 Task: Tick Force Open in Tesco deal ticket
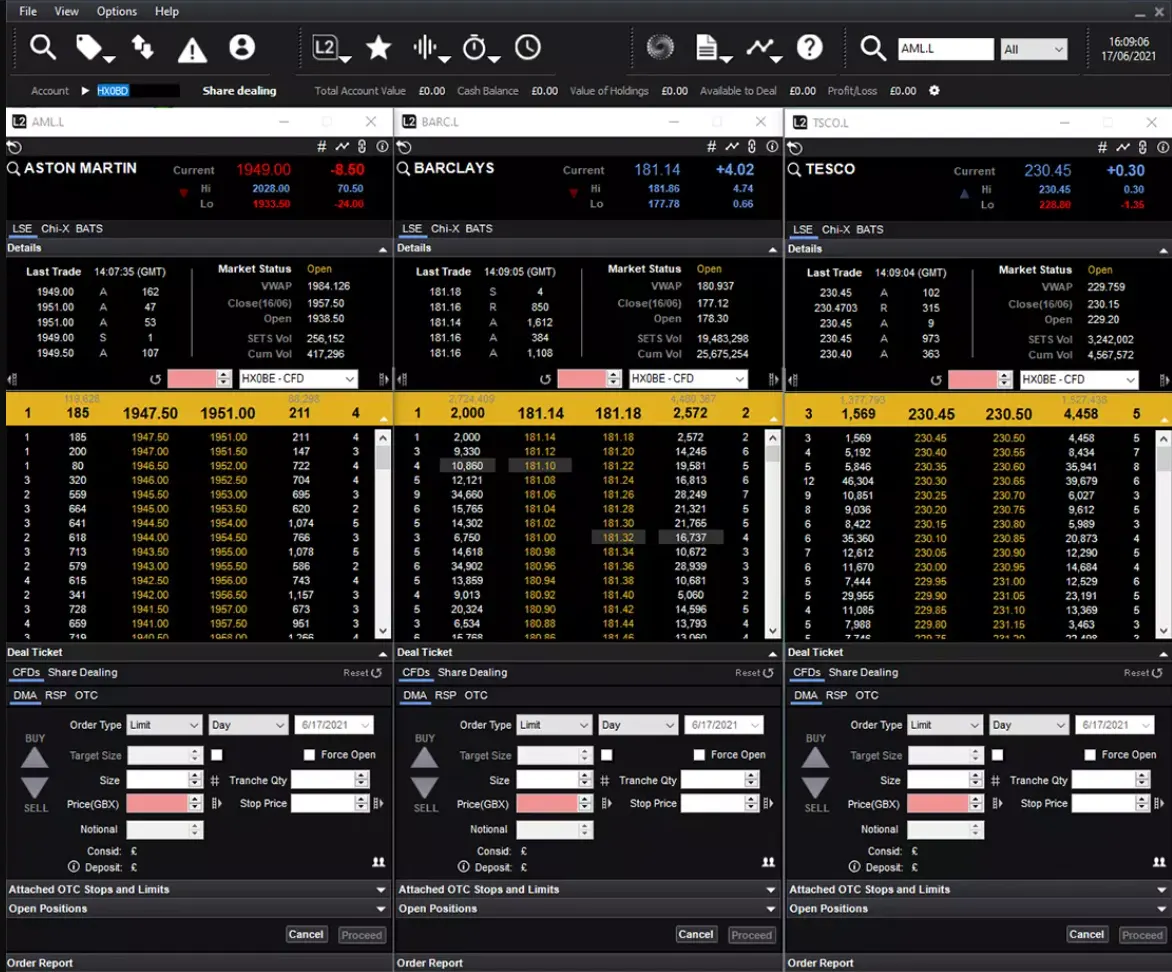point(1090,755)
